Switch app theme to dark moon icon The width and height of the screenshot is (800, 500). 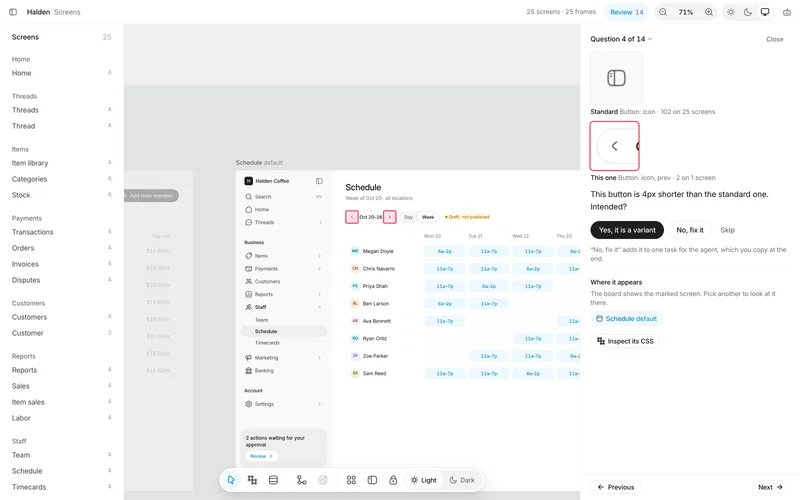pyautogui.click(x=748, y=12)
